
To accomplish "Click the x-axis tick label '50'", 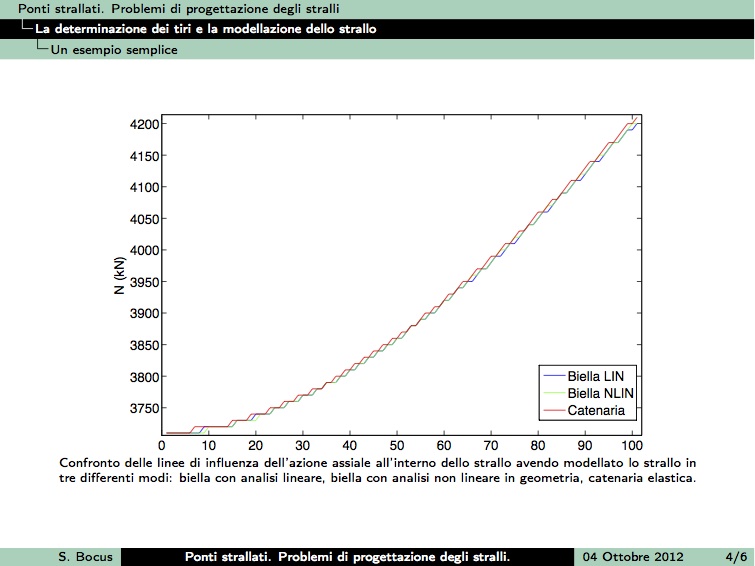I will (397, 445).
